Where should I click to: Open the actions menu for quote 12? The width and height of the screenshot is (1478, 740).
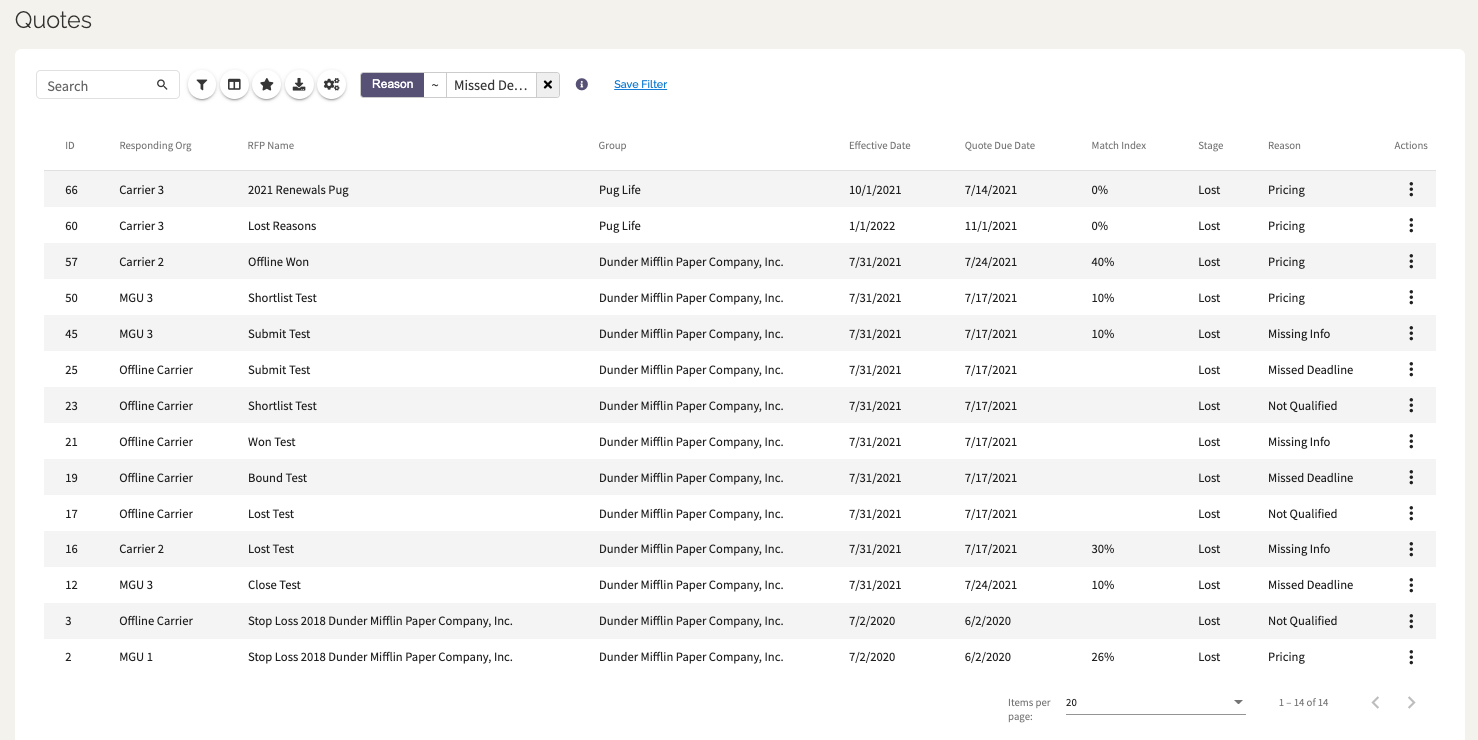pos(1411,585)
